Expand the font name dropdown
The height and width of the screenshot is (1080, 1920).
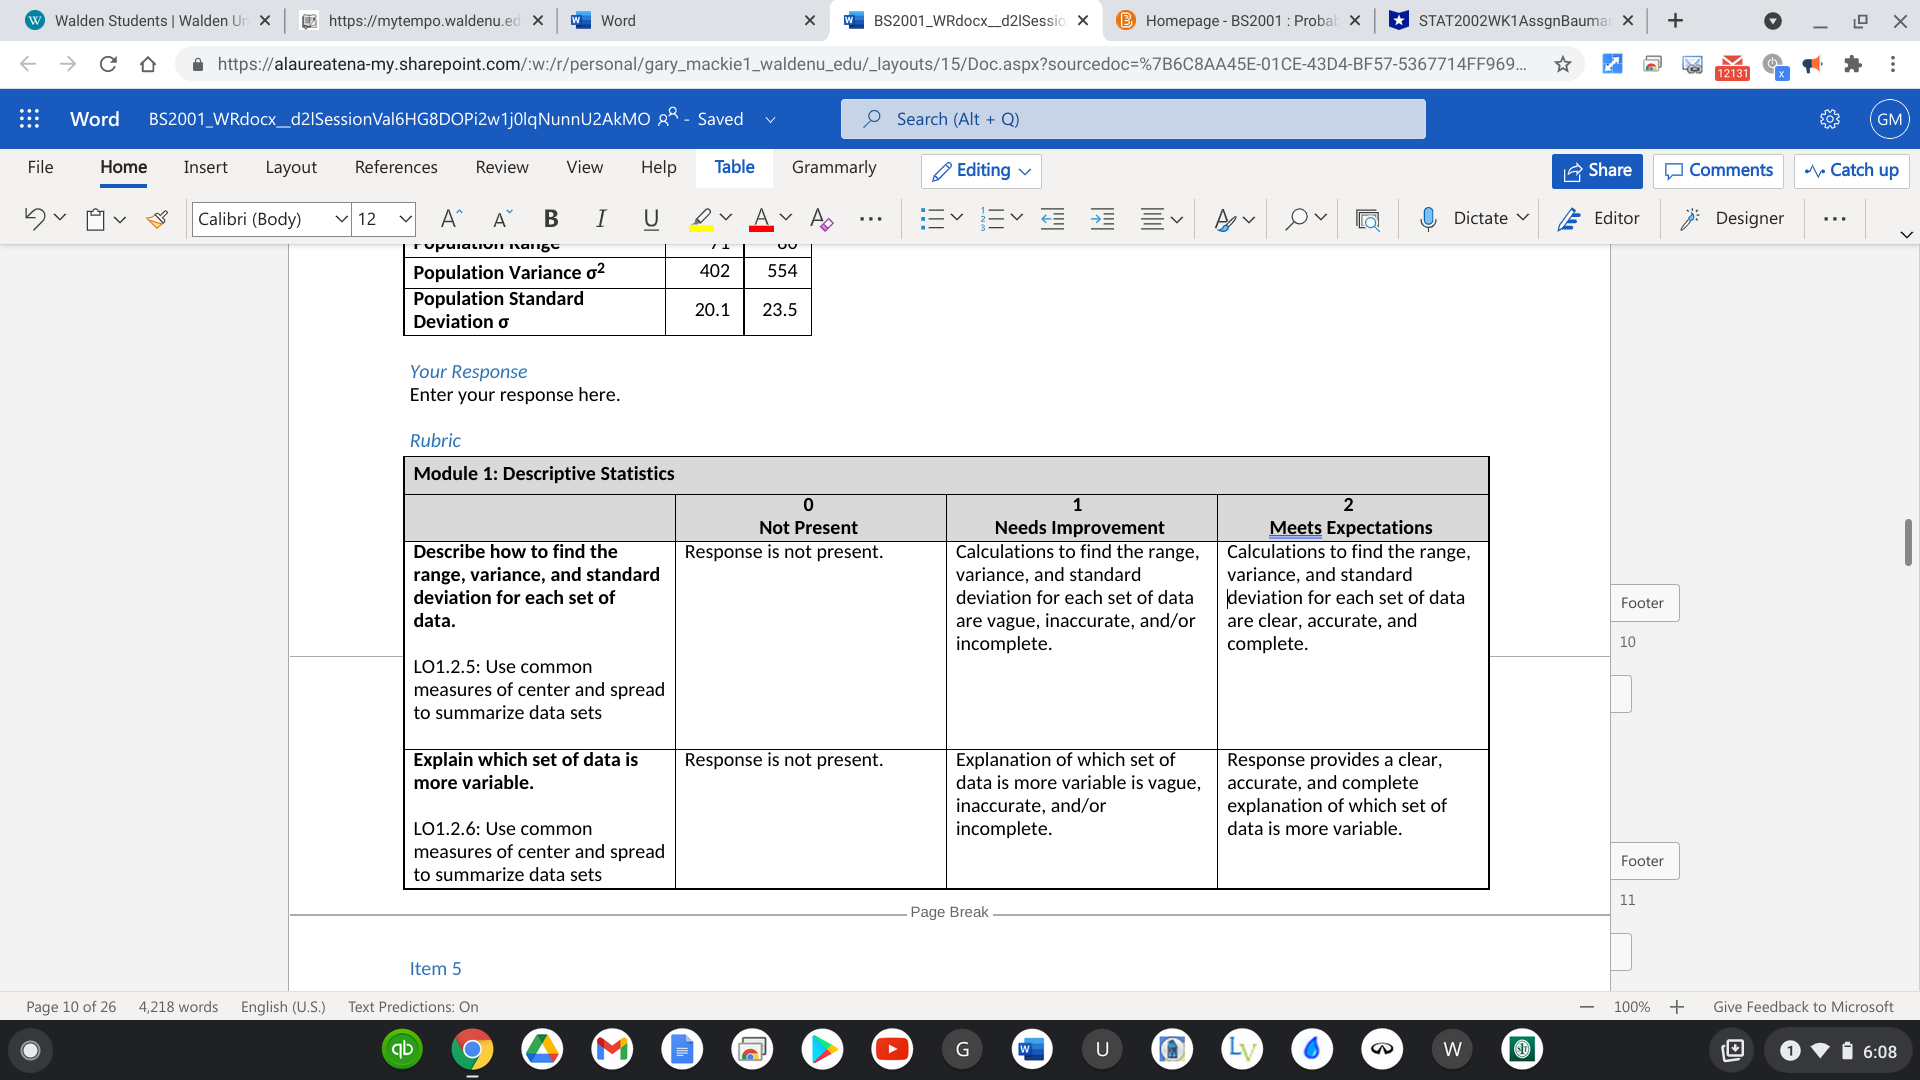pos(341,219)
